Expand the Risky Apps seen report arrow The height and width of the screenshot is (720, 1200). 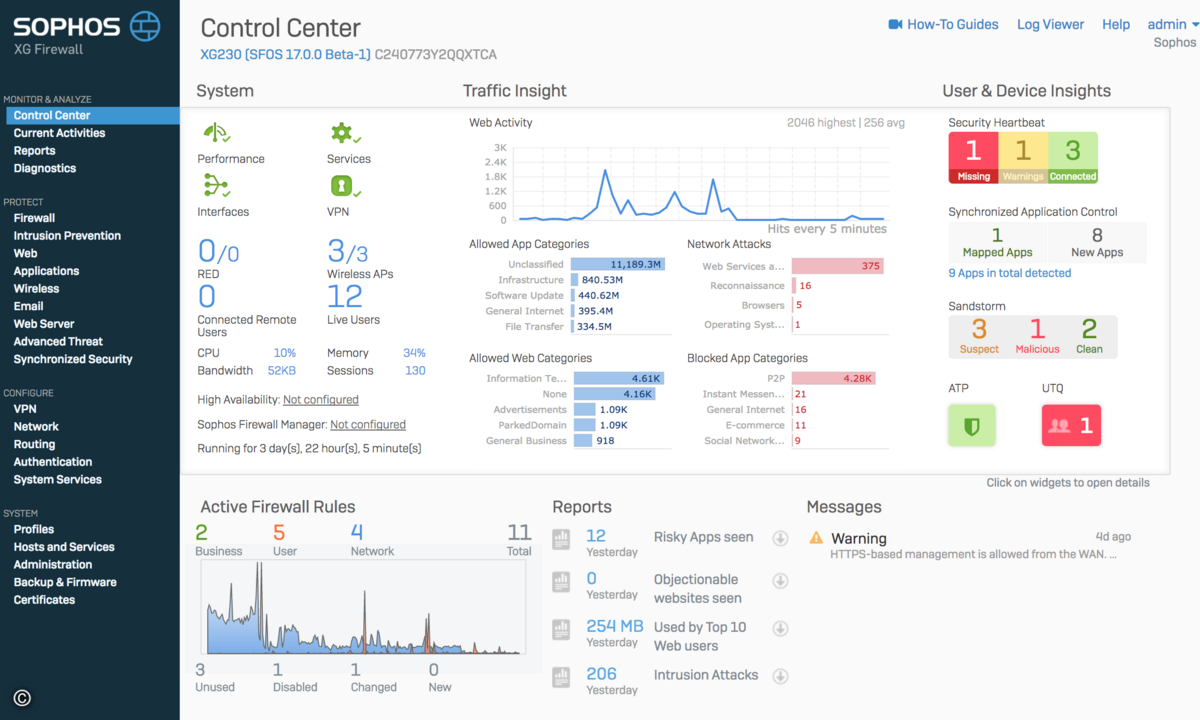pos(781,539)
